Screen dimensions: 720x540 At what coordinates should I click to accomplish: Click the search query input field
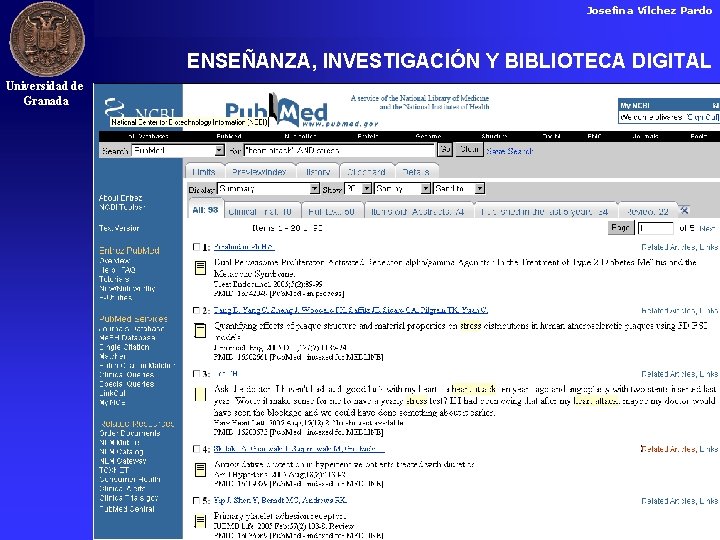[339, 150]
